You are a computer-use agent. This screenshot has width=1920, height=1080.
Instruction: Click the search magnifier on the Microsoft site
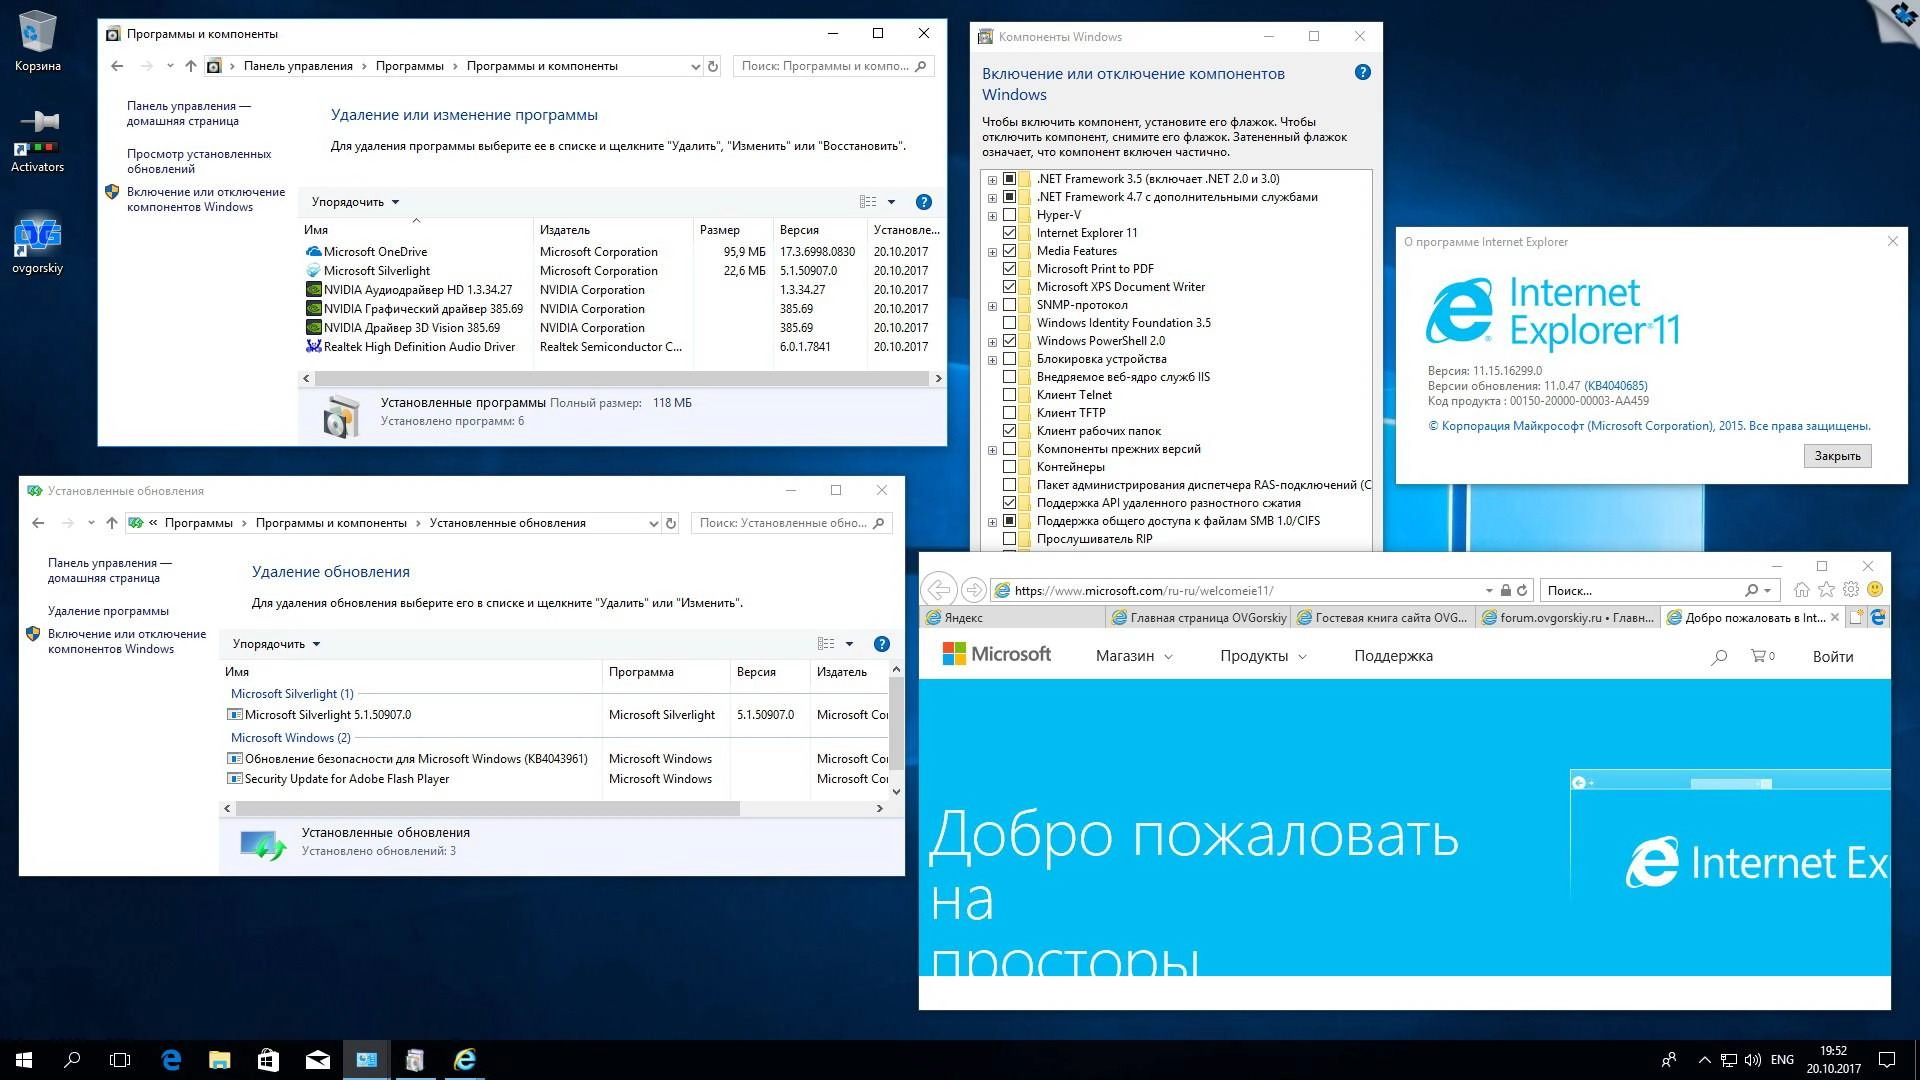pos(1719,657)
